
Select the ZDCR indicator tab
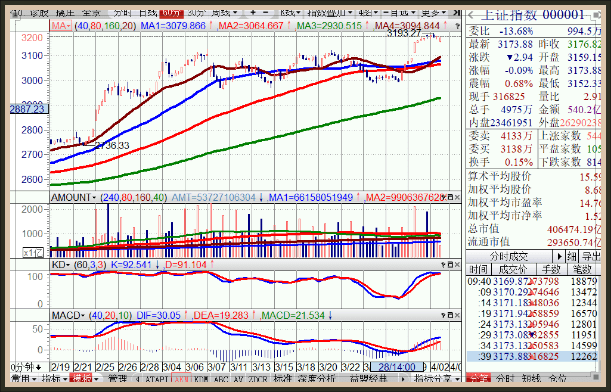[x=258, y=378]
